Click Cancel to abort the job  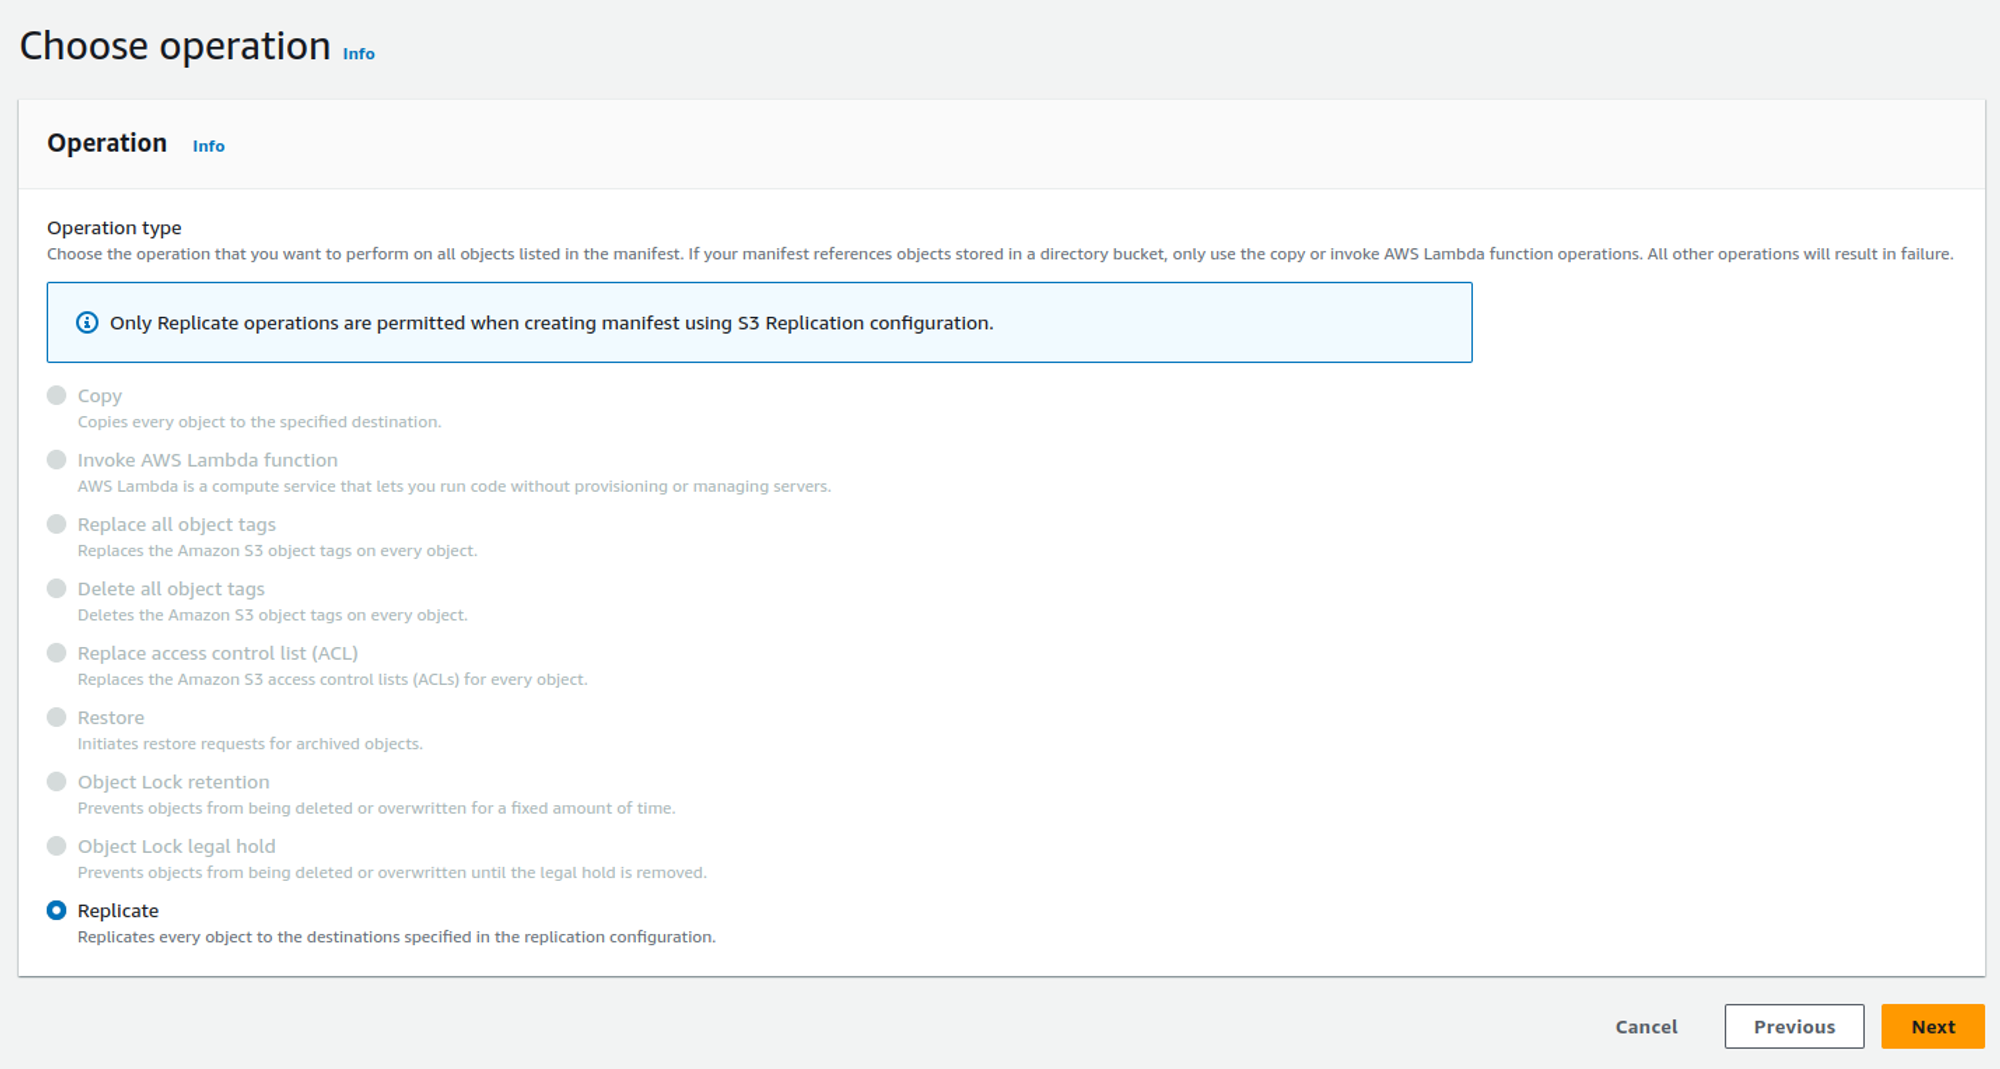tap(1646, 1026)
